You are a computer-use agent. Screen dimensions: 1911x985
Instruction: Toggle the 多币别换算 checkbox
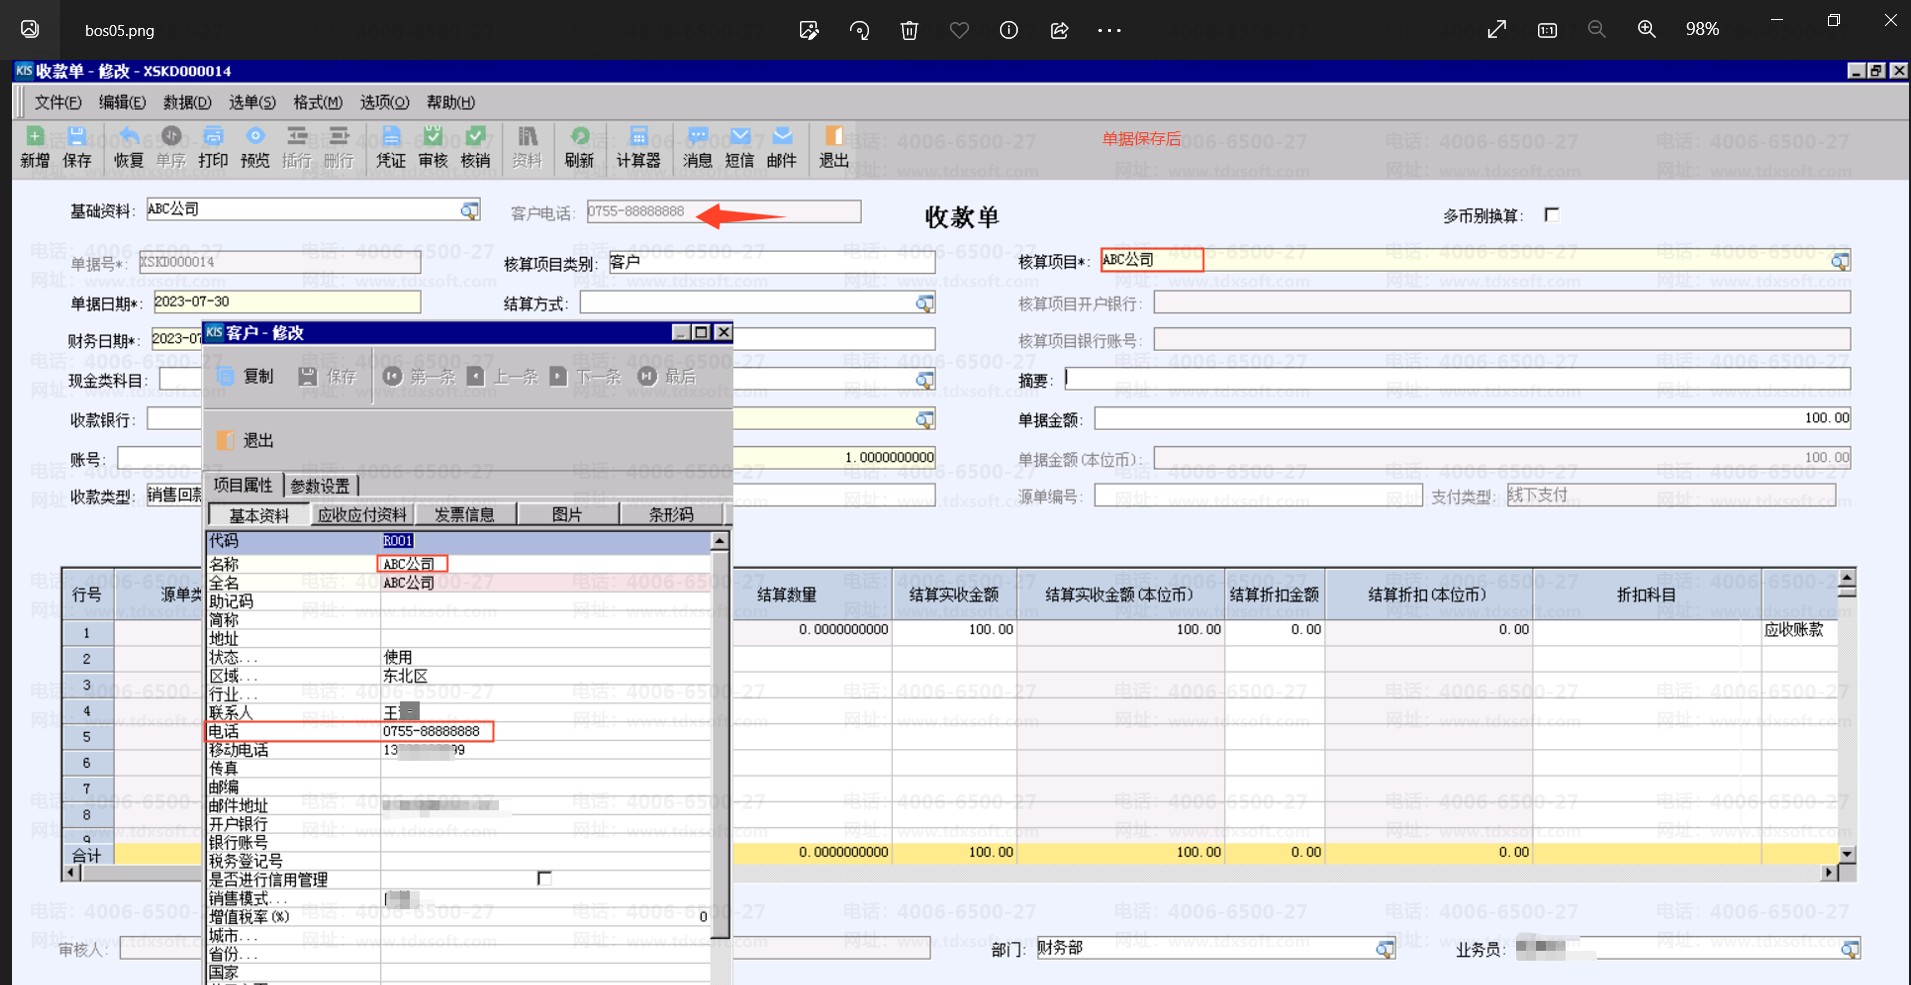pyautogui.click(x=1551, y=215)
